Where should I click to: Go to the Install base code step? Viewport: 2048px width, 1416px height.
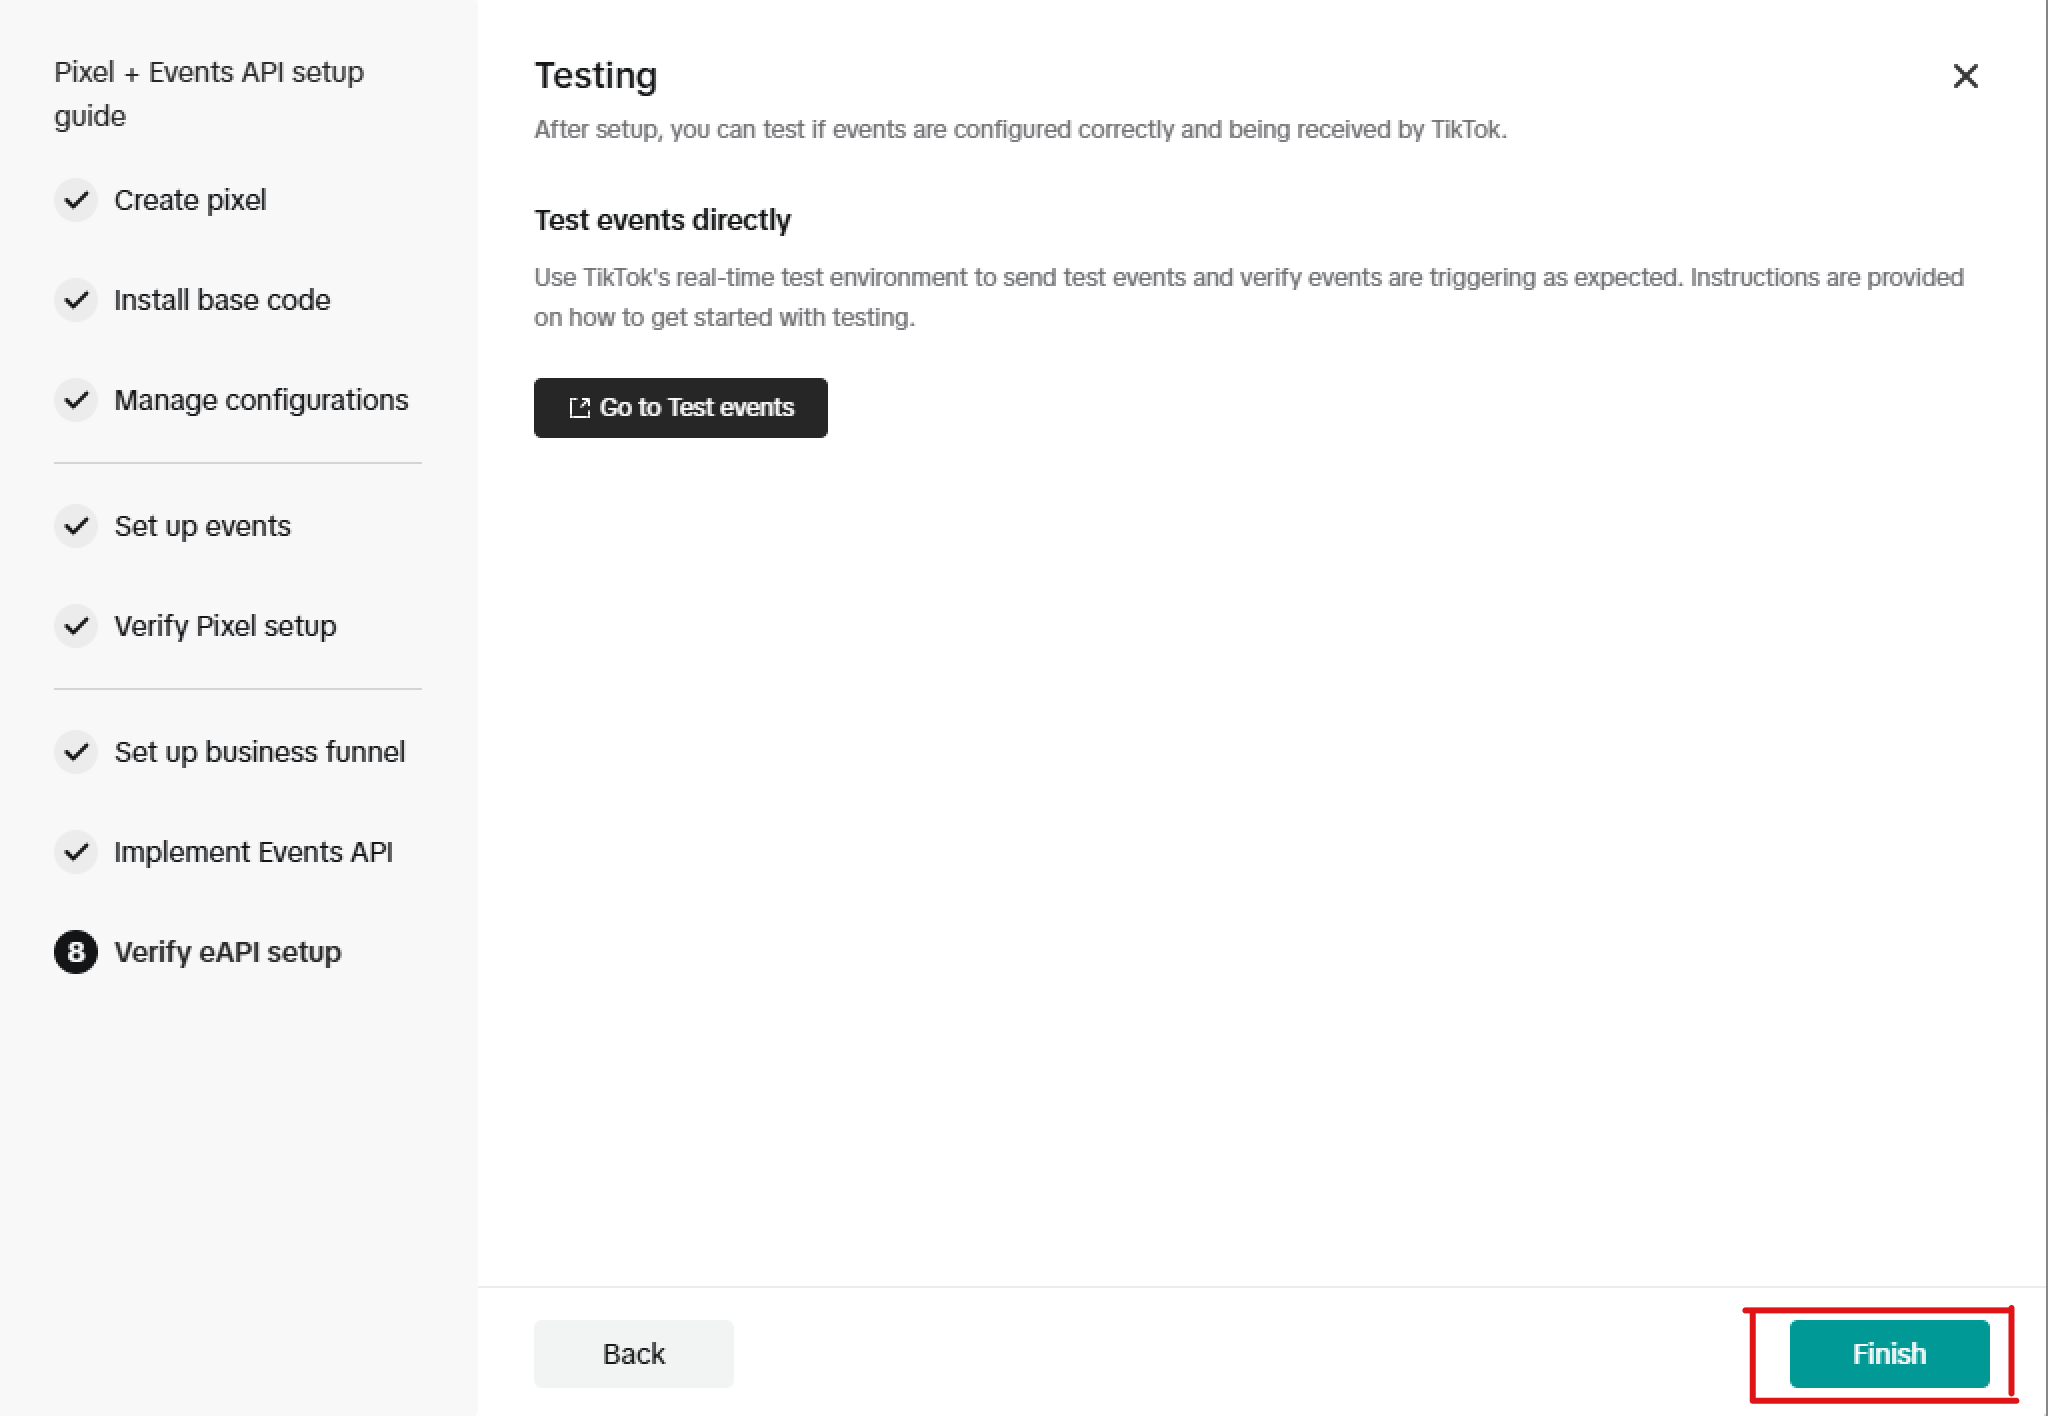tap(222, 300)
